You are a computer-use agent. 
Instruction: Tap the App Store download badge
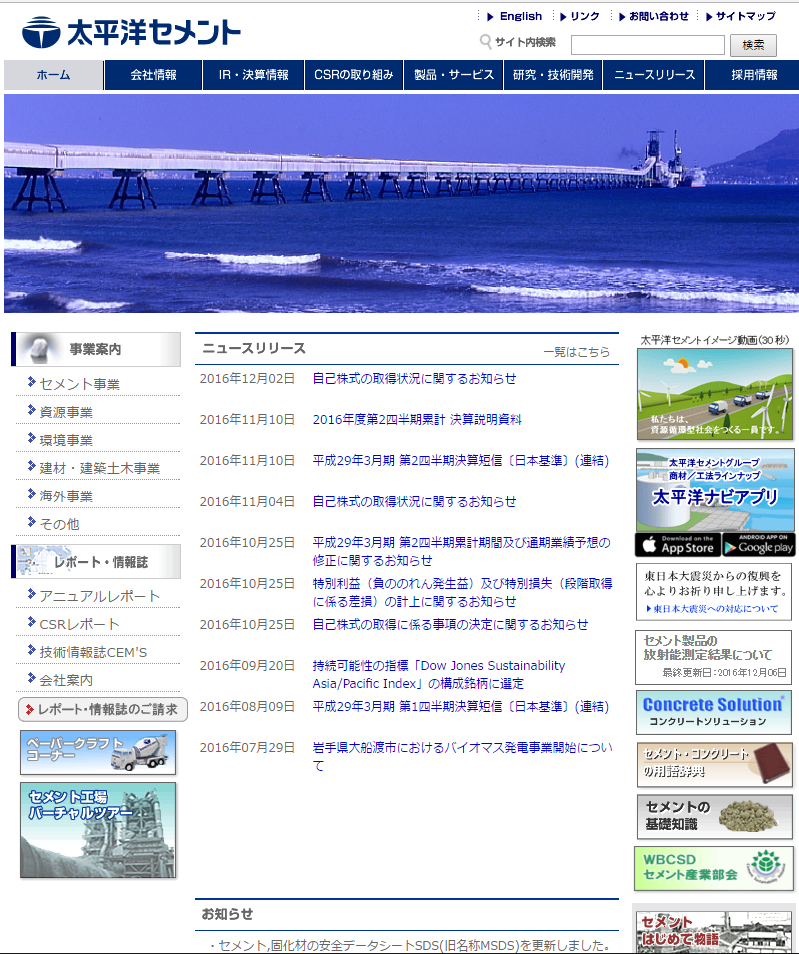[x=675, y=545]
